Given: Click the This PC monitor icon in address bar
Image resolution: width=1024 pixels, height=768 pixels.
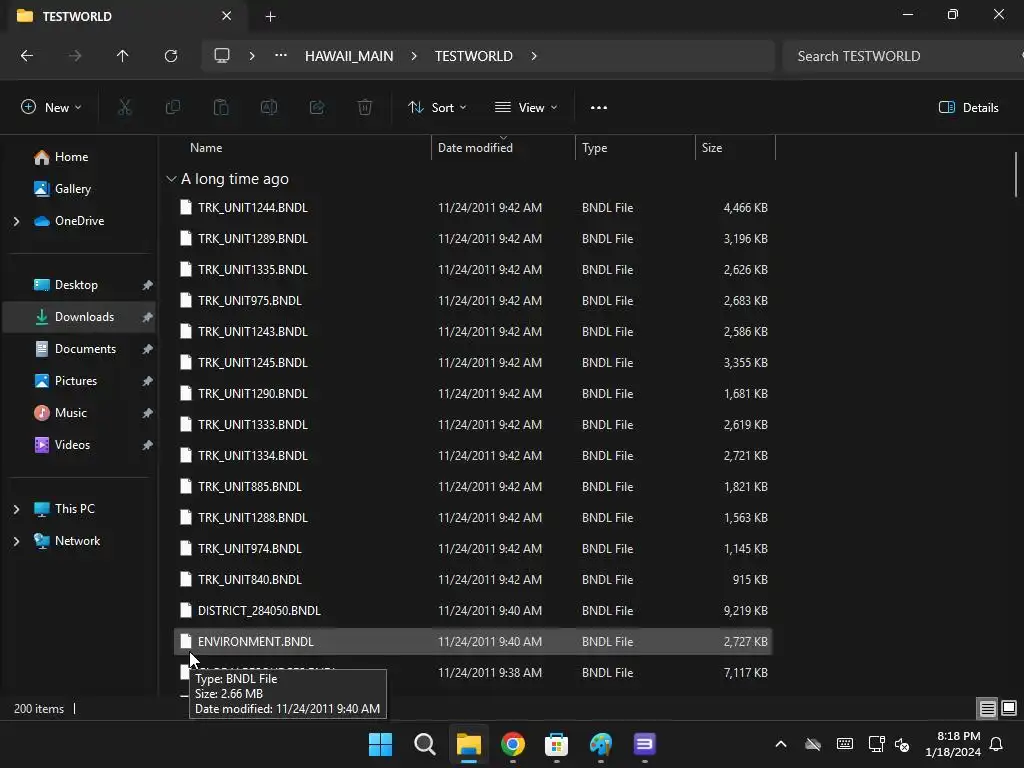Looking at the screenshot, I should [222, 56].
